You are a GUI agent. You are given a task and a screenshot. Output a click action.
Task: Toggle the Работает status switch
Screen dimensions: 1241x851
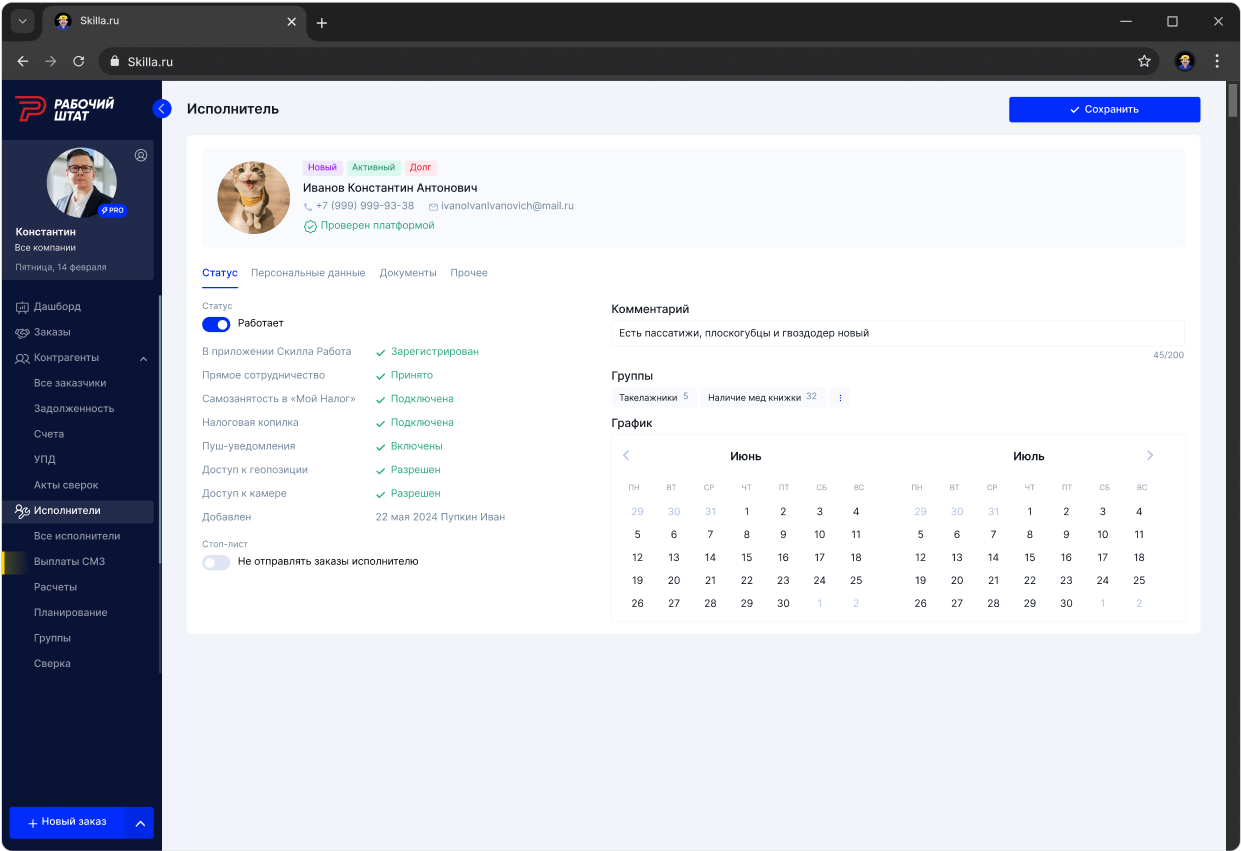[216, 324]
